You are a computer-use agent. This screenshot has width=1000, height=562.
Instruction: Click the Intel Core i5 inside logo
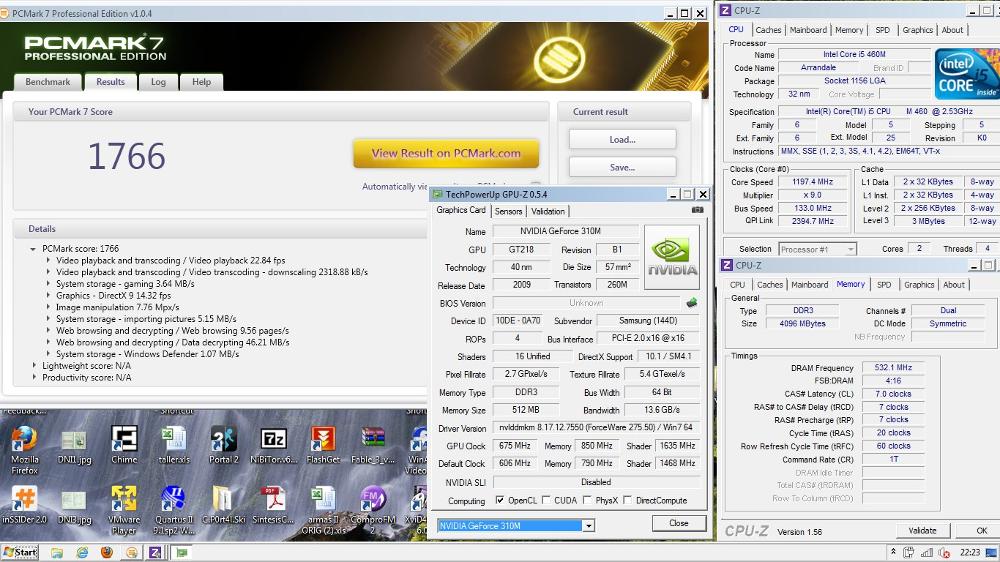(x=967, y=73)
